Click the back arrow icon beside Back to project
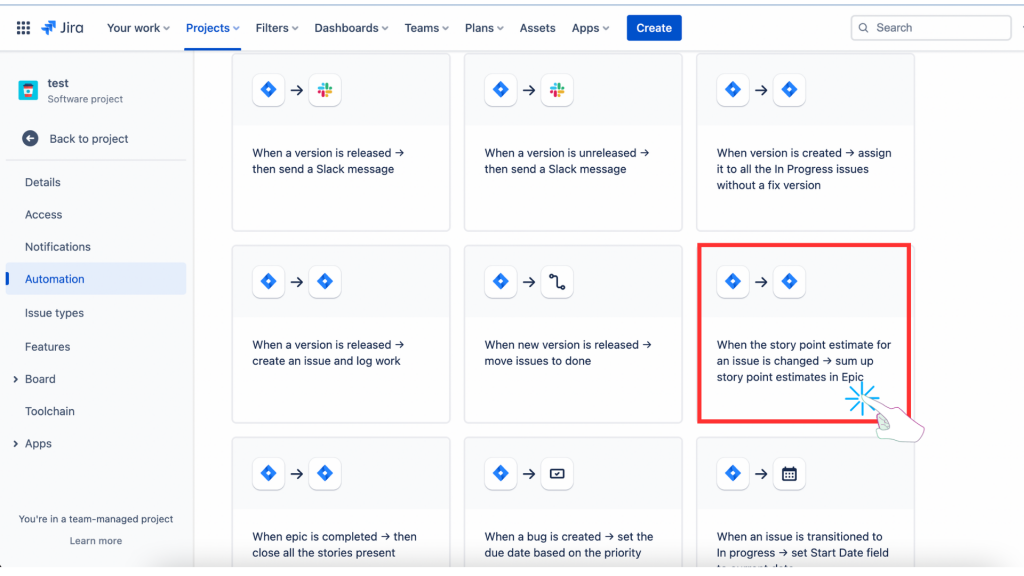The height and width of the screenshot is (576, 1024). (x=30, y=138)
